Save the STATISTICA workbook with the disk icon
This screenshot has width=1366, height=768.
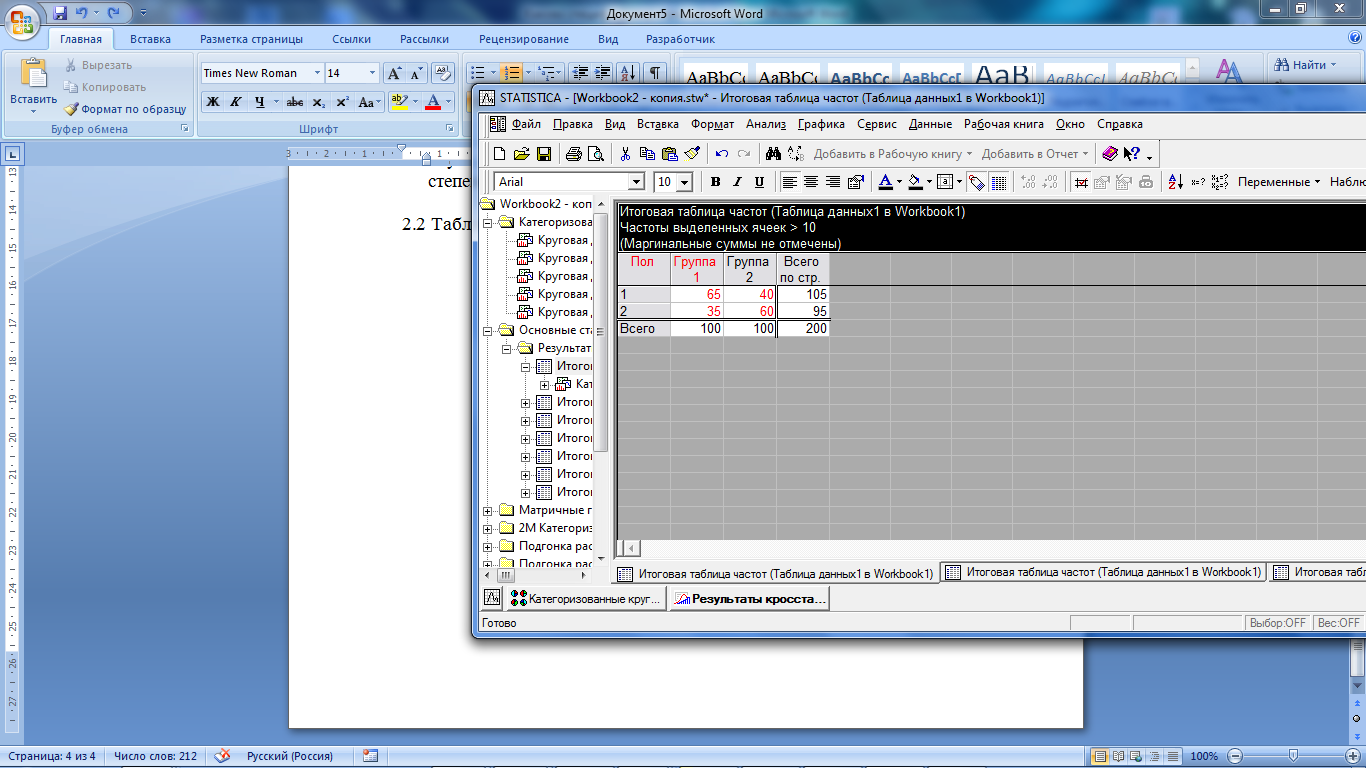click(544, 154)
